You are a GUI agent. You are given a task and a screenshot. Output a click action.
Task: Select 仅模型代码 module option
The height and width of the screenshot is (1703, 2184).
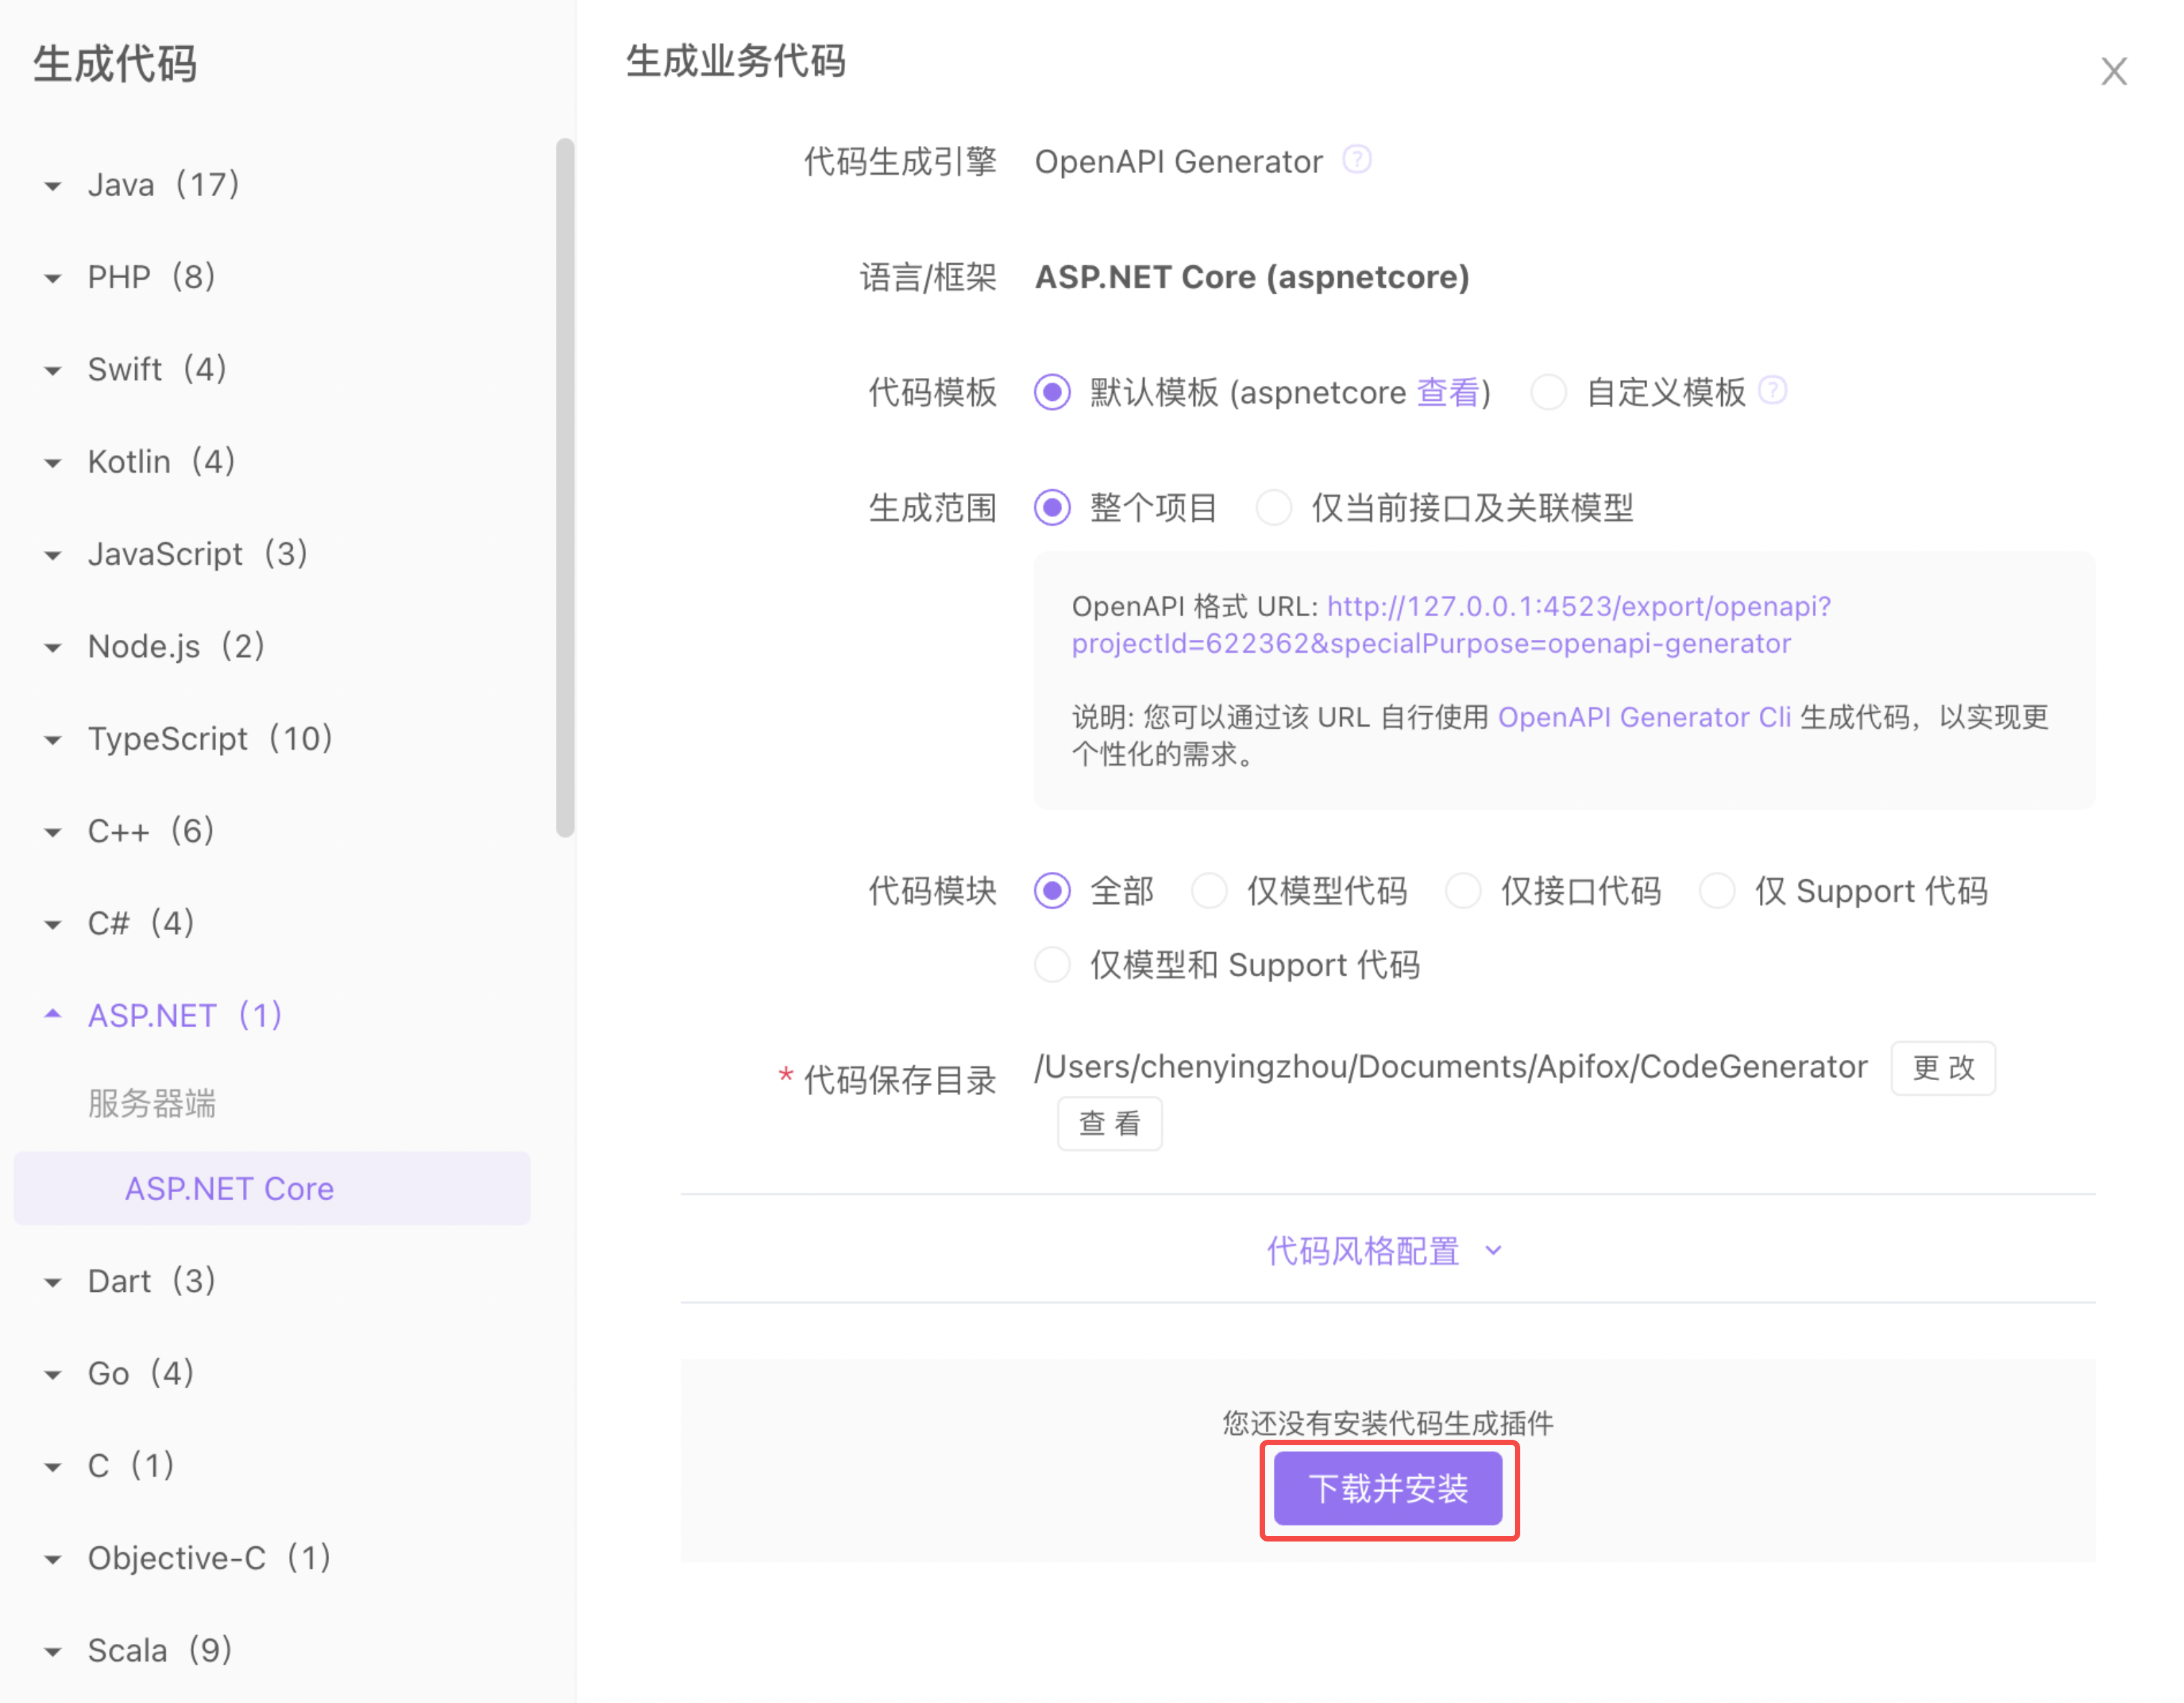(x=1209, y=891)
